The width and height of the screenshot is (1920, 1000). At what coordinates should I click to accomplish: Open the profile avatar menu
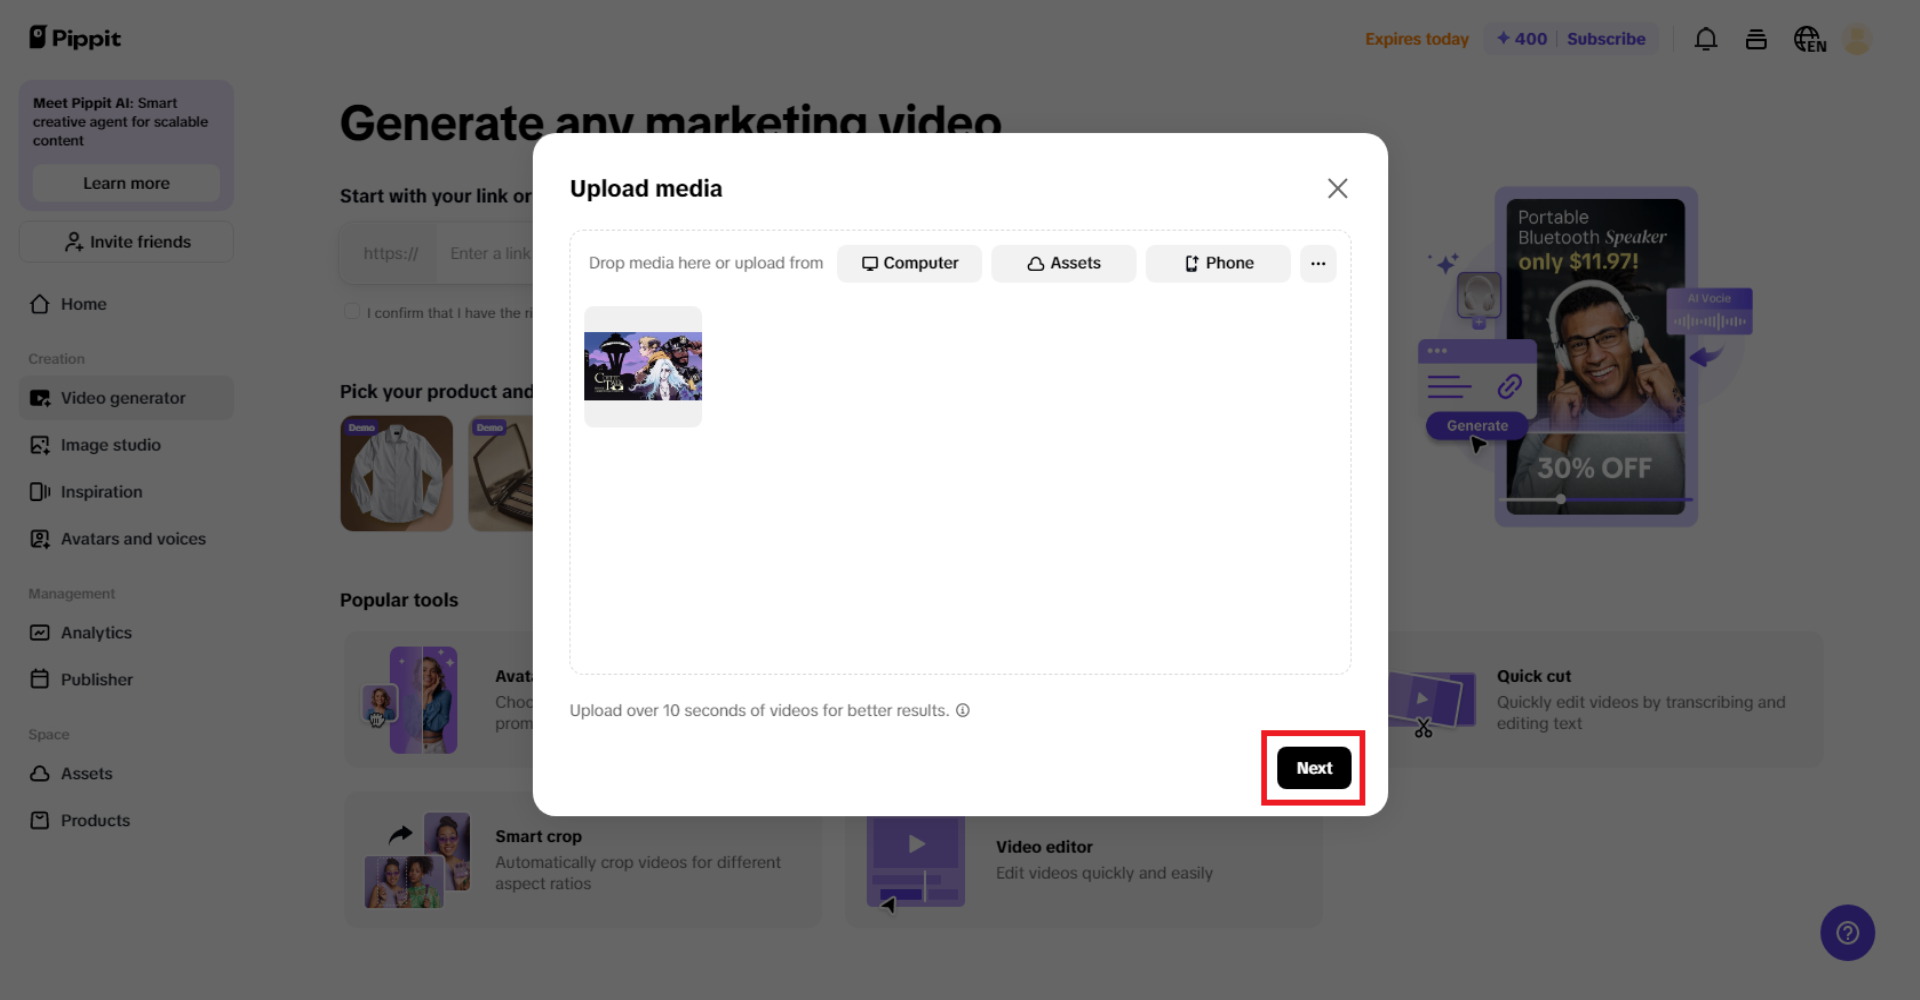1859,38
